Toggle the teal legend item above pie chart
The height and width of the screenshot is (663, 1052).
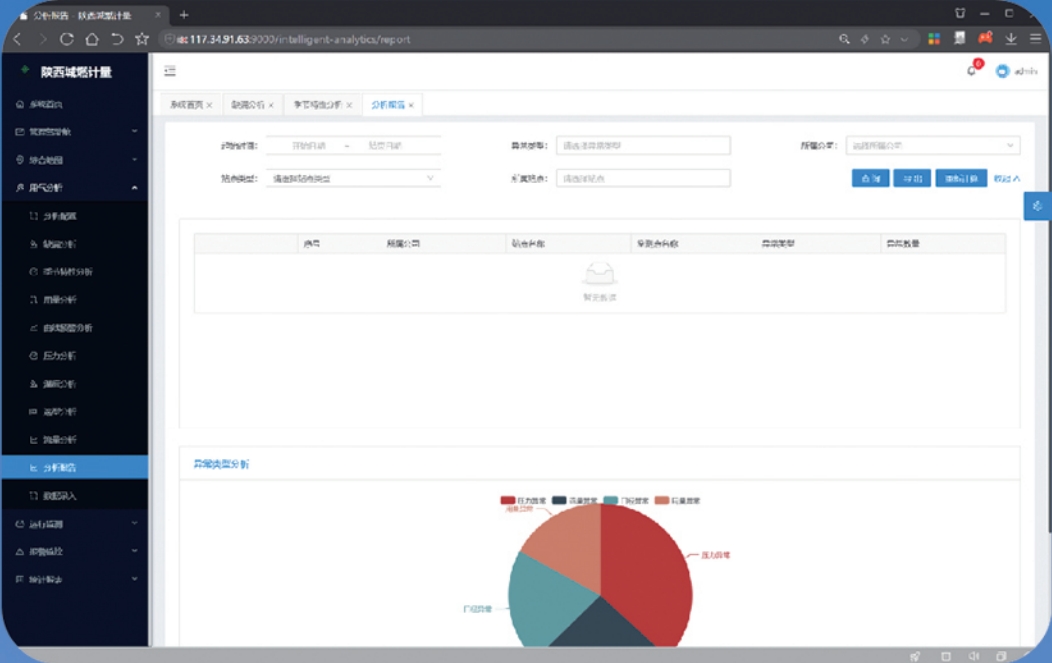pos(626,501)
